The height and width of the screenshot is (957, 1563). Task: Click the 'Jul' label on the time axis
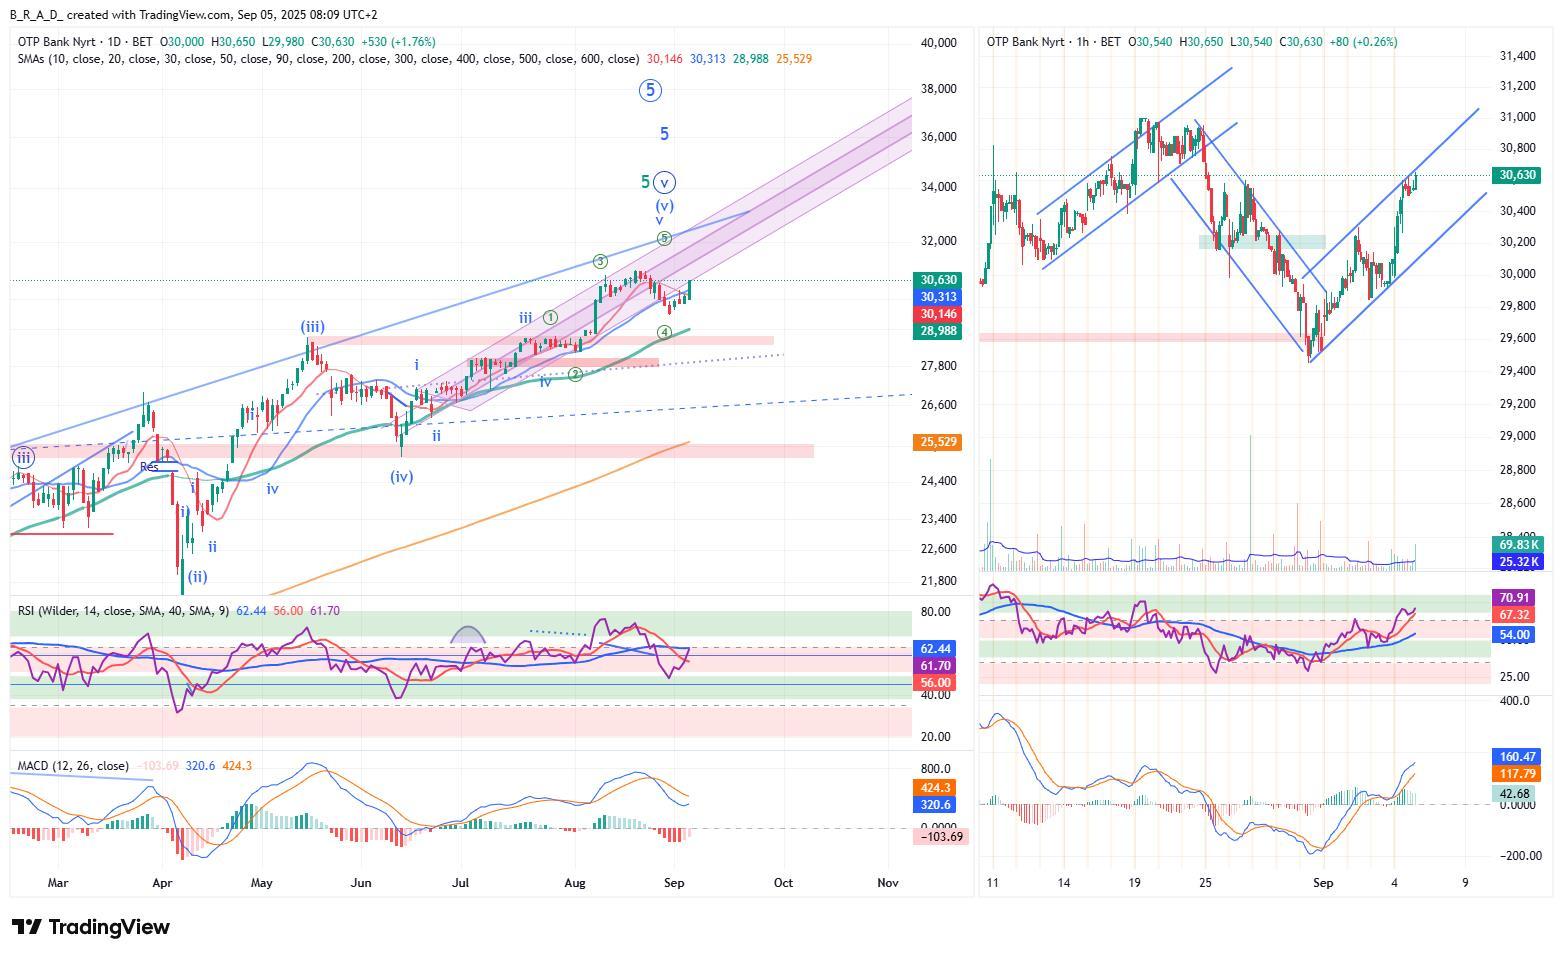tap(461, 883)
